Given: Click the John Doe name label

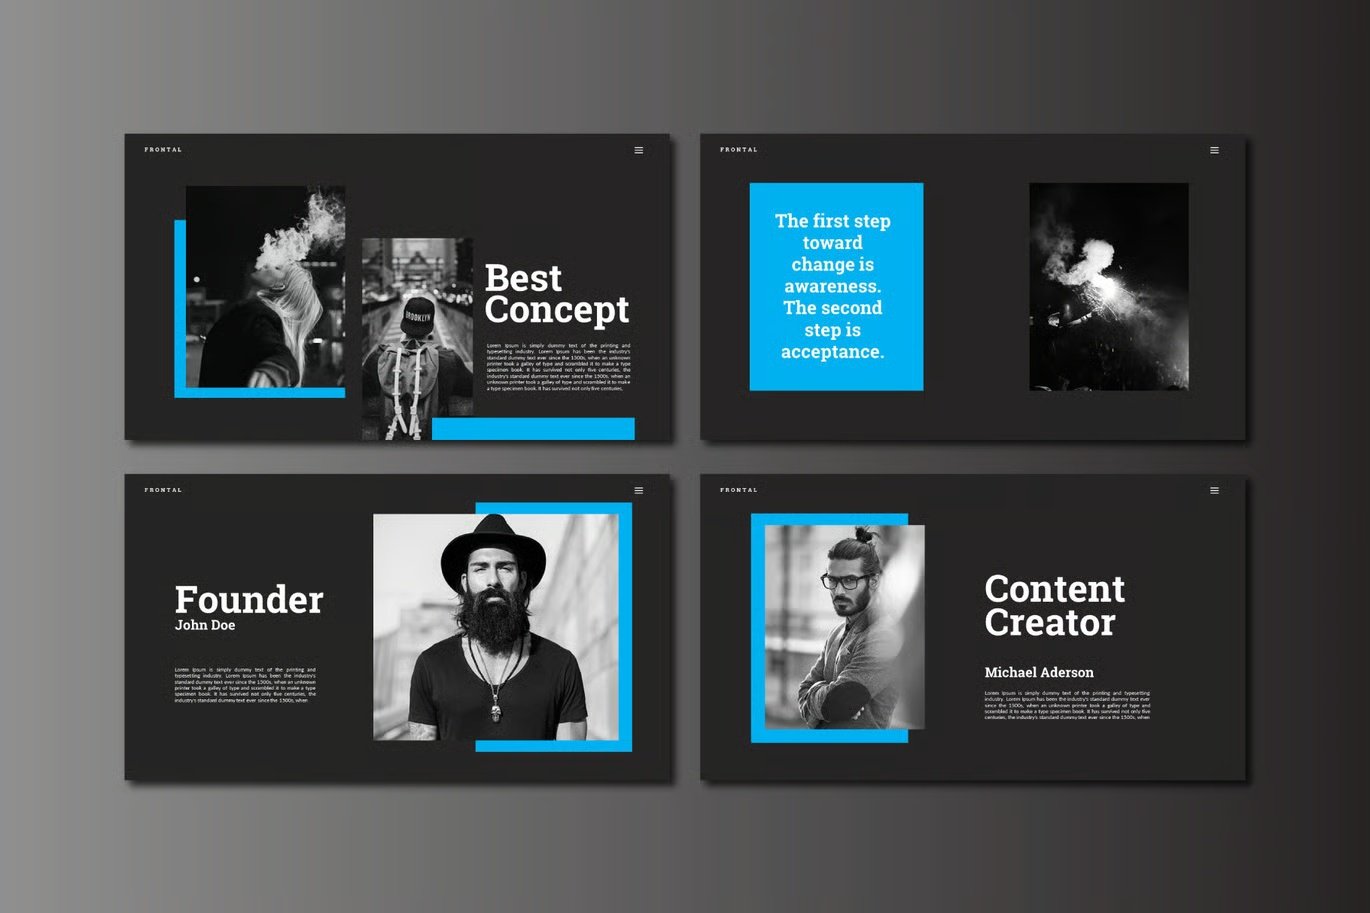Looking at the screenshot, I should [205, 625].
